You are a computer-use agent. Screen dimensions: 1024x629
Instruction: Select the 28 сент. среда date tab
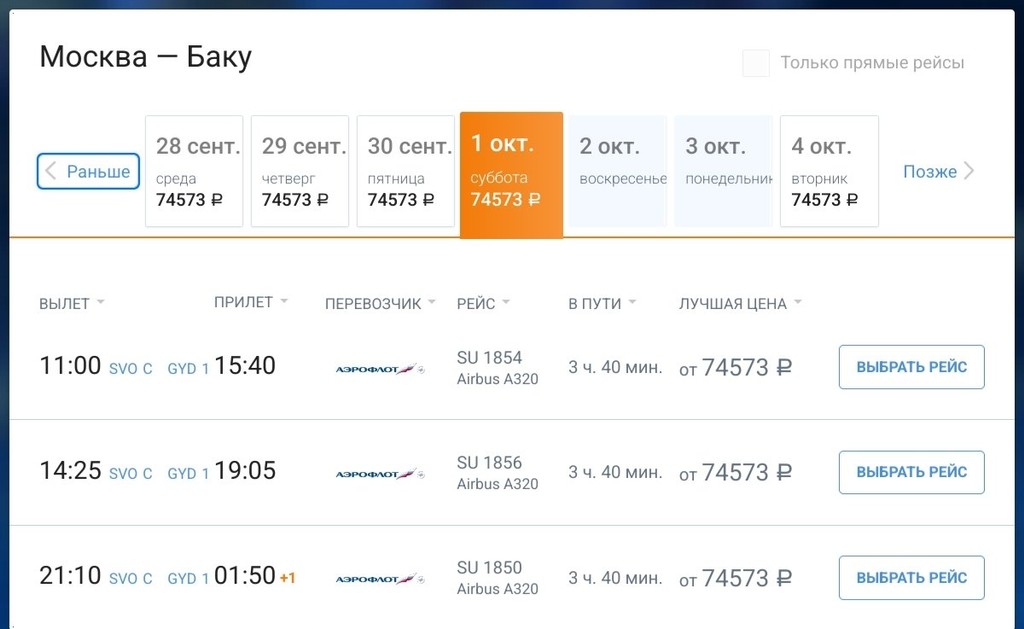[194, 171]
